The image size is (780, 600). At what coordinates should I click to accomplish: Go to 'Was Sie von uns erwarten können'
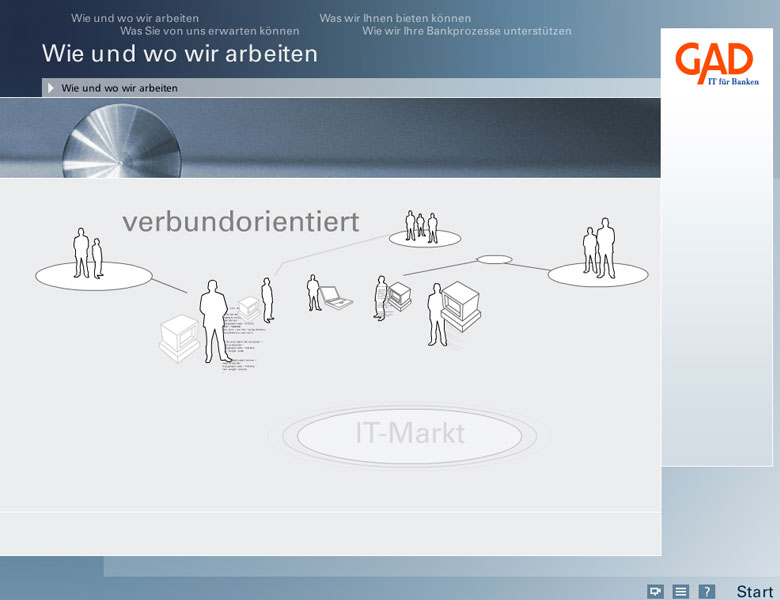coord(209,31)
